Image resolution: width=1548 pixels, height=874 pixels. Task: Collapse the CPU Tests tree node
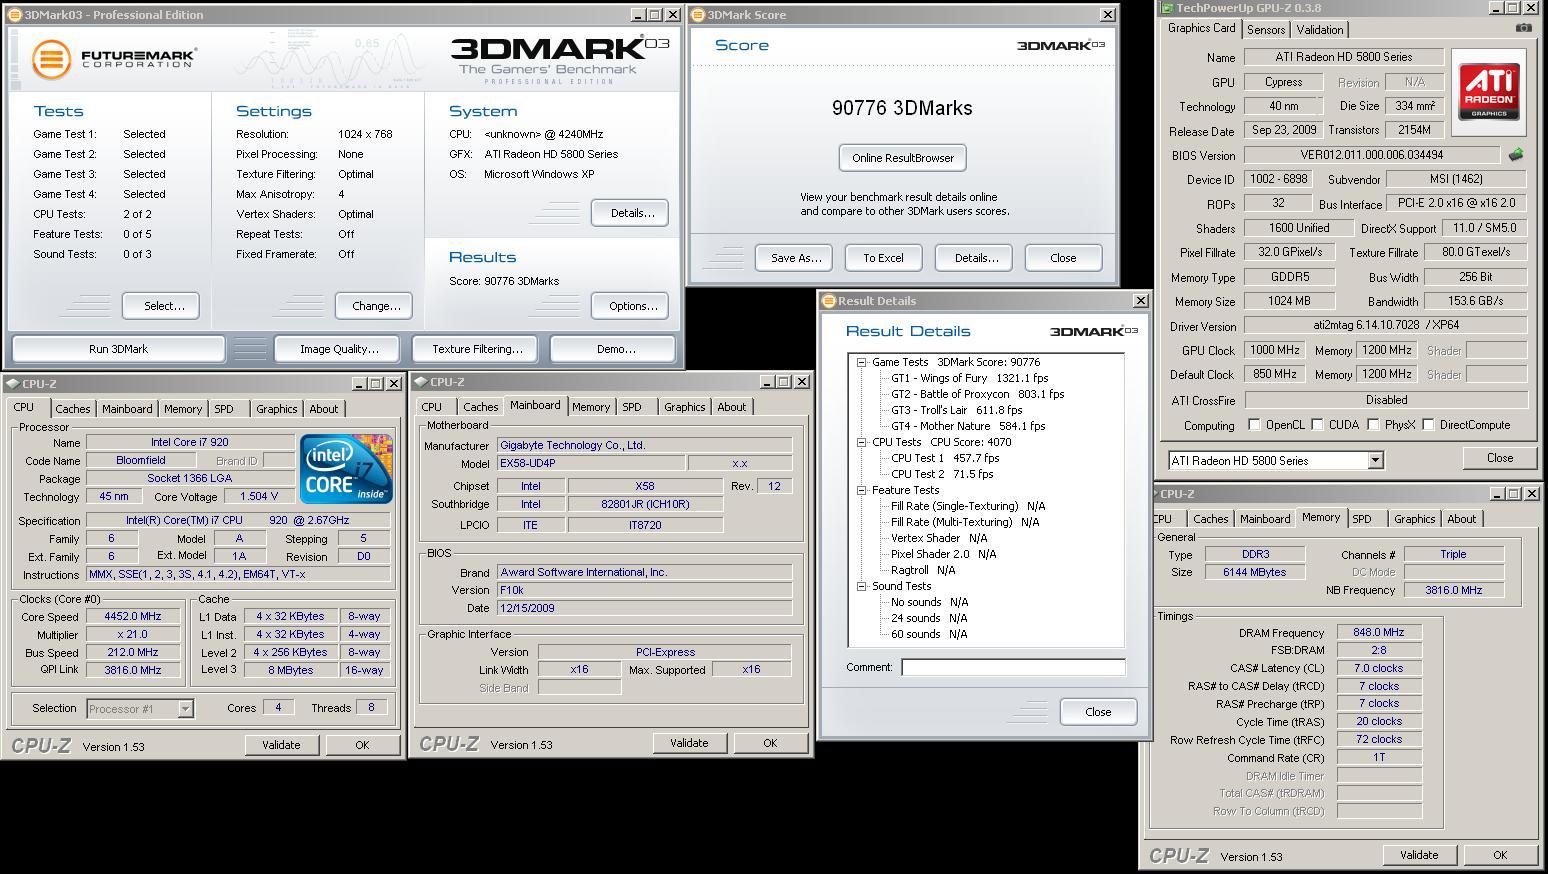[x=861, y=442]
